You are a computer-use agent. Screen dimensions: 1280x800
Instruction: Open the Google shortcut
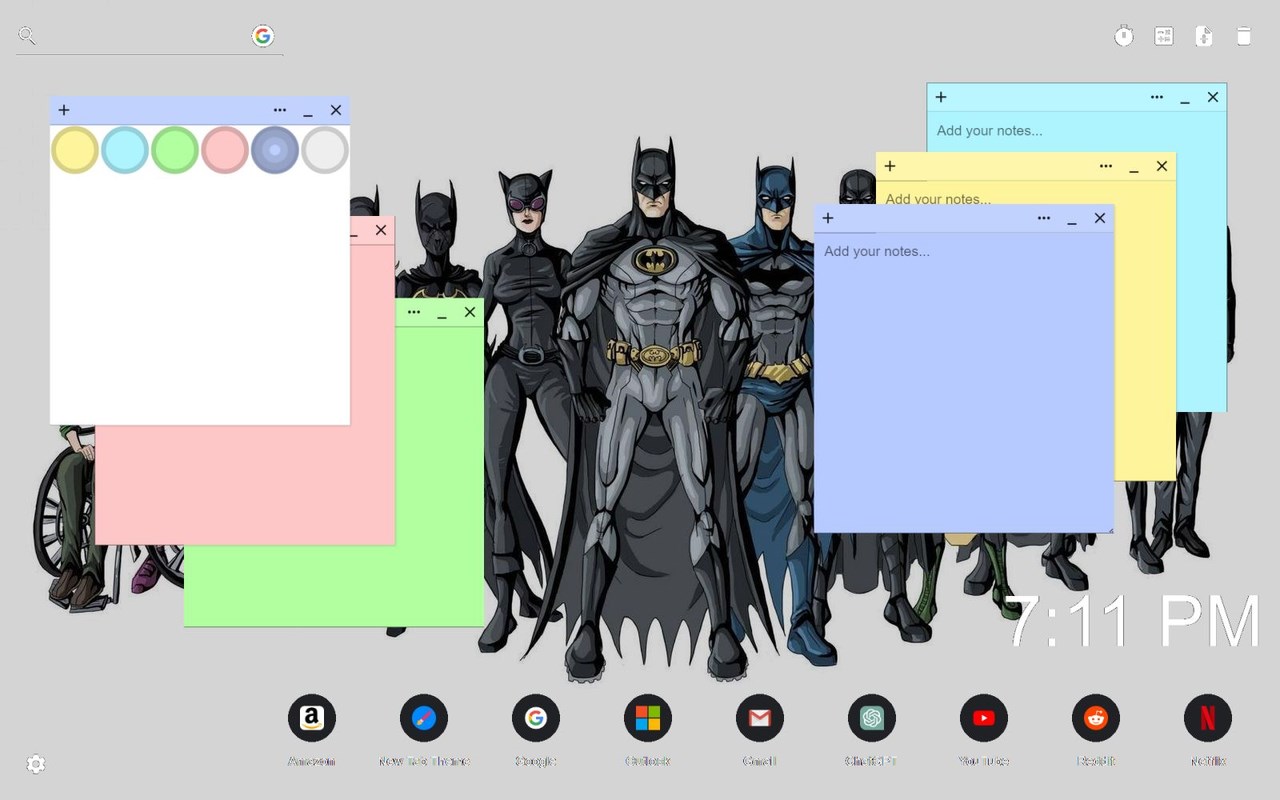(536, 718)
